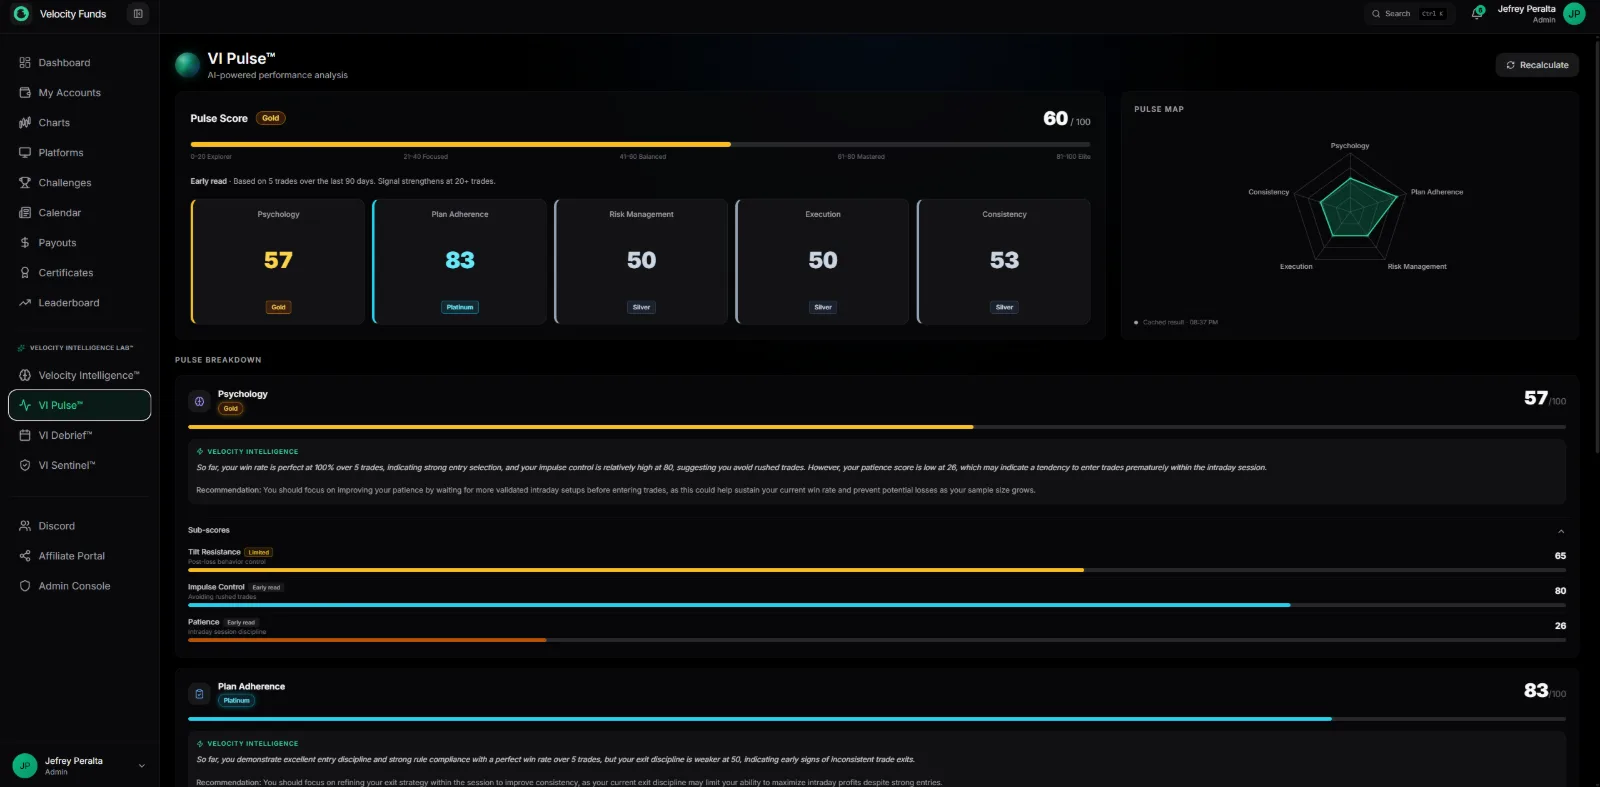This screenshot has width=1600, height=787.
Task: Click the Discord community icon
Action: (25, 526)
